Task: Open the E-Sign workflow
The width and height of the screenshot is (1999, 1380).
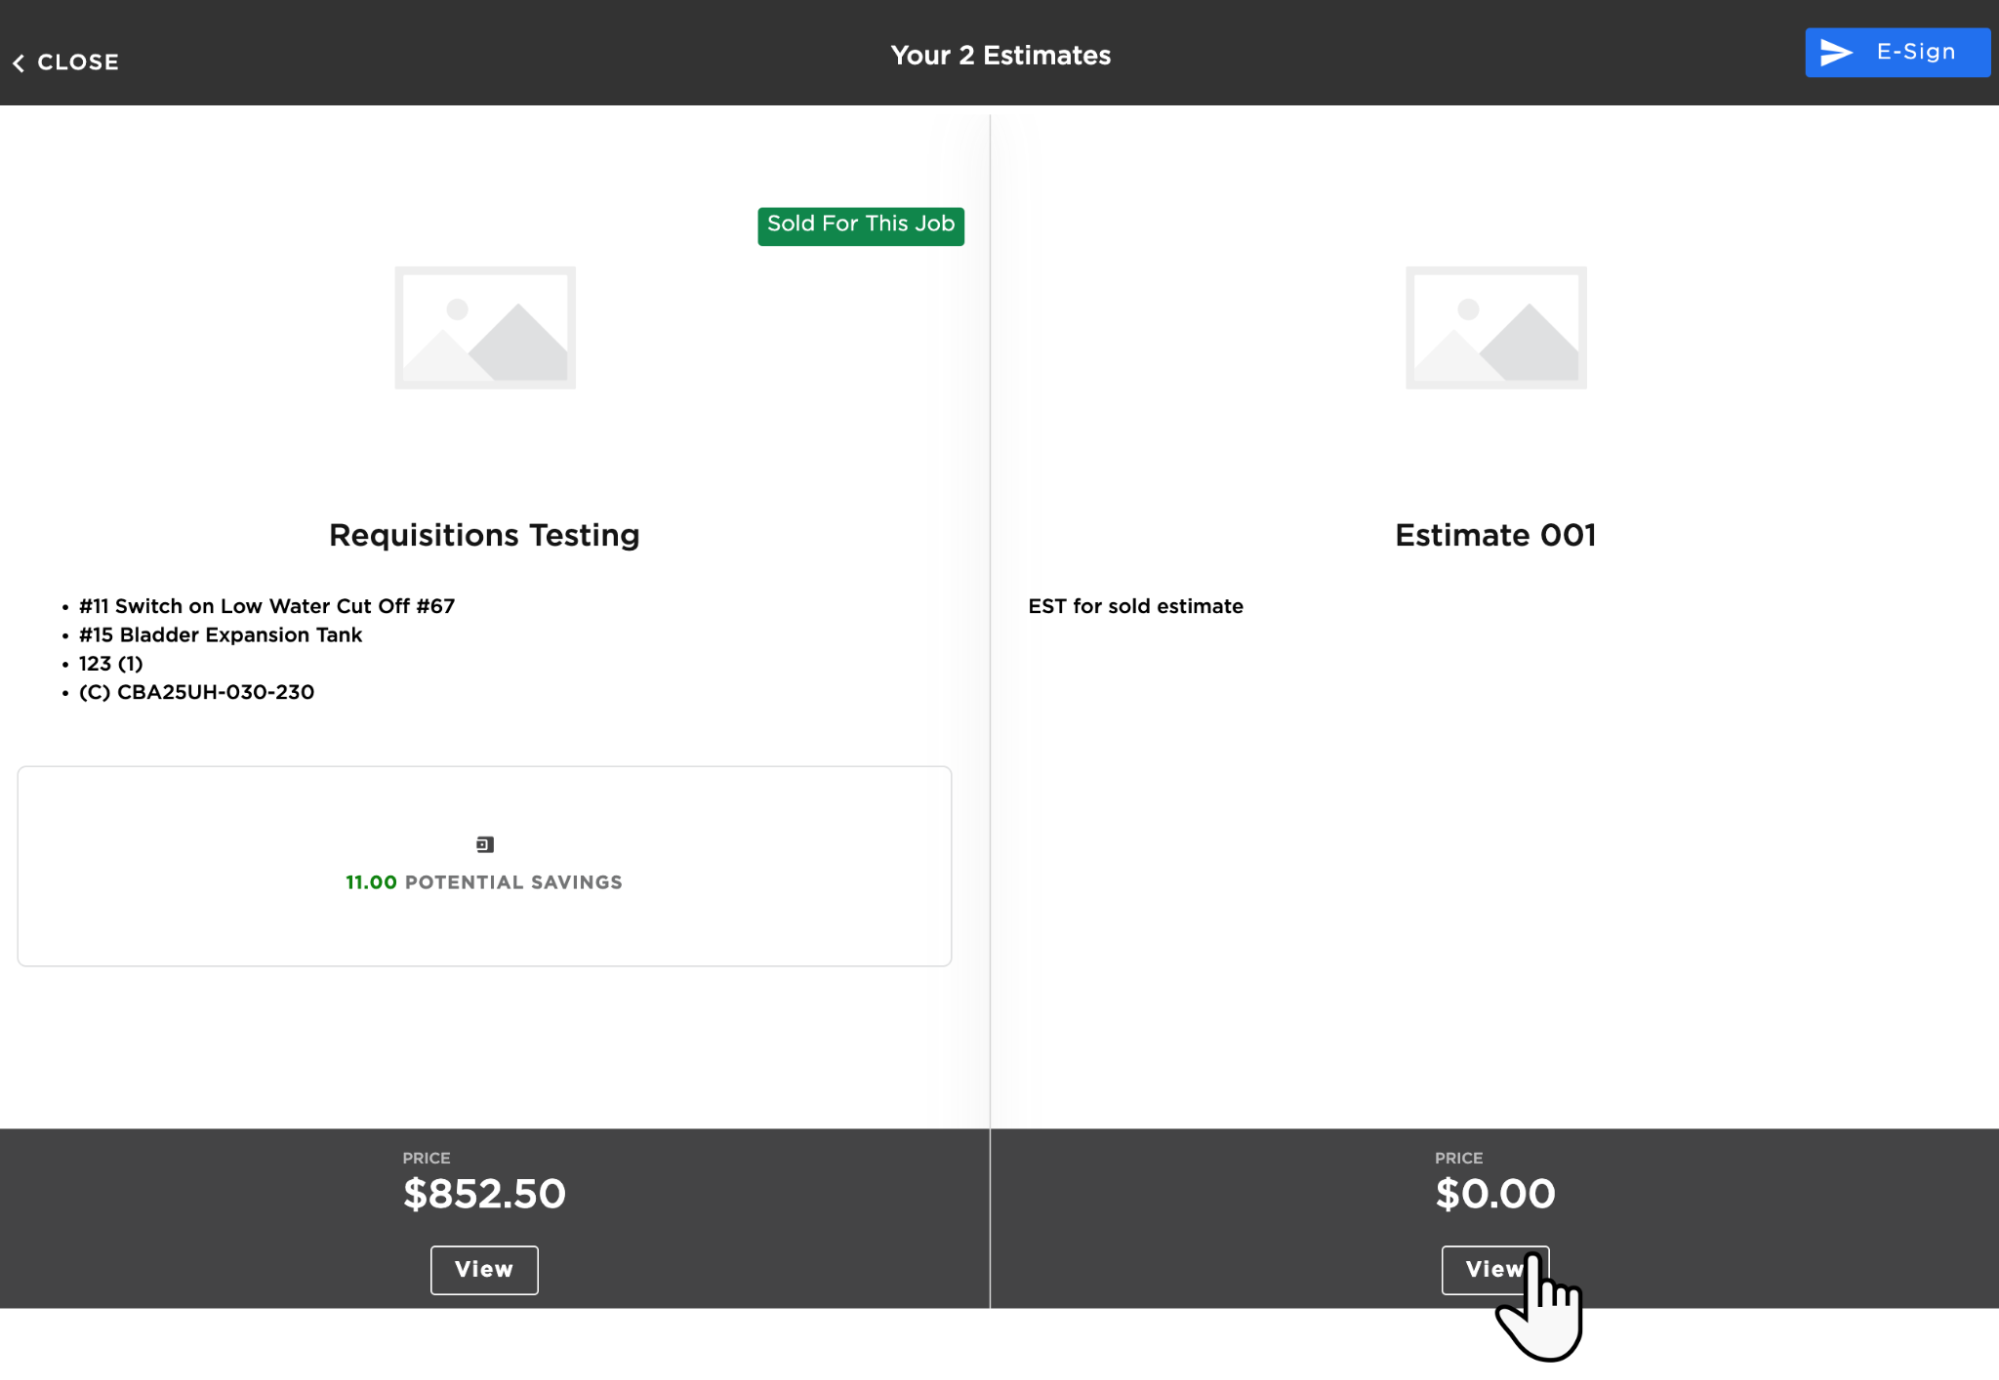Action: (x=1896, y=52)
